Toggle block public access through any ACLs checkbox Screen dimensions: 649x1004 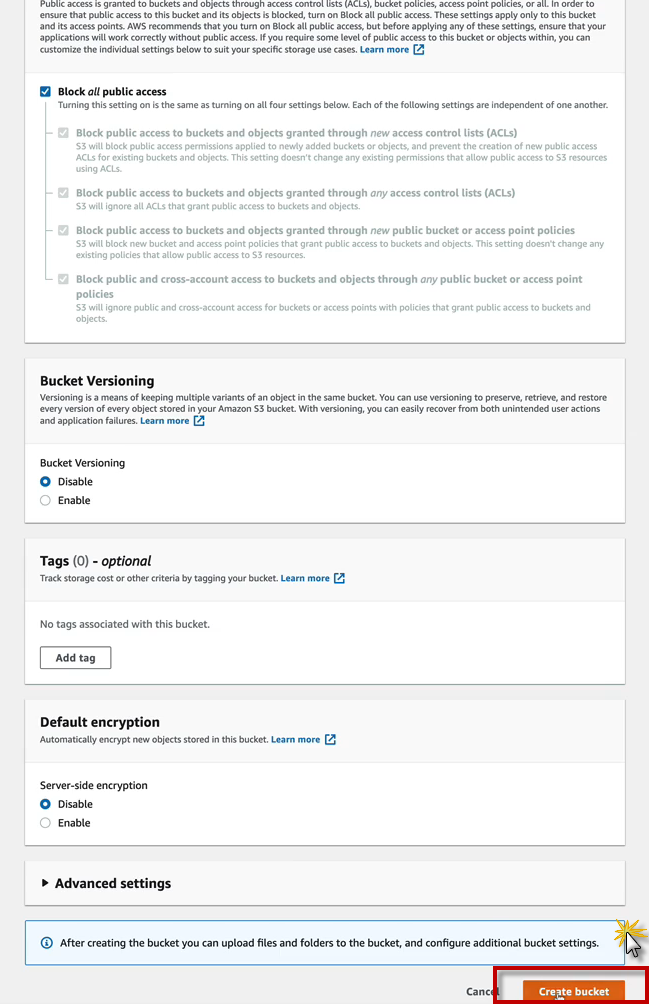(x=64, y=193)
